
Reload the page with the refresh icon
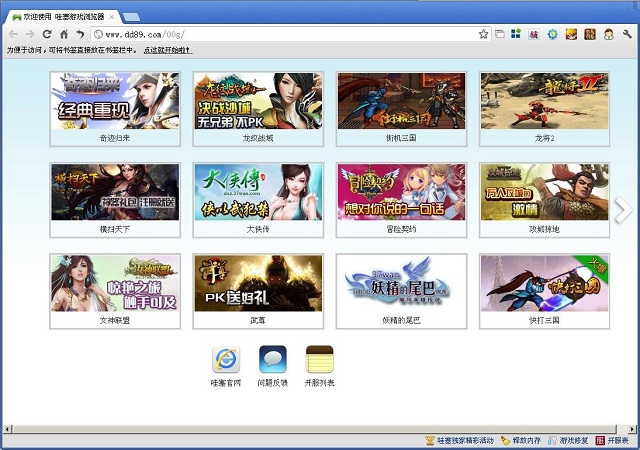coord(46,34)
